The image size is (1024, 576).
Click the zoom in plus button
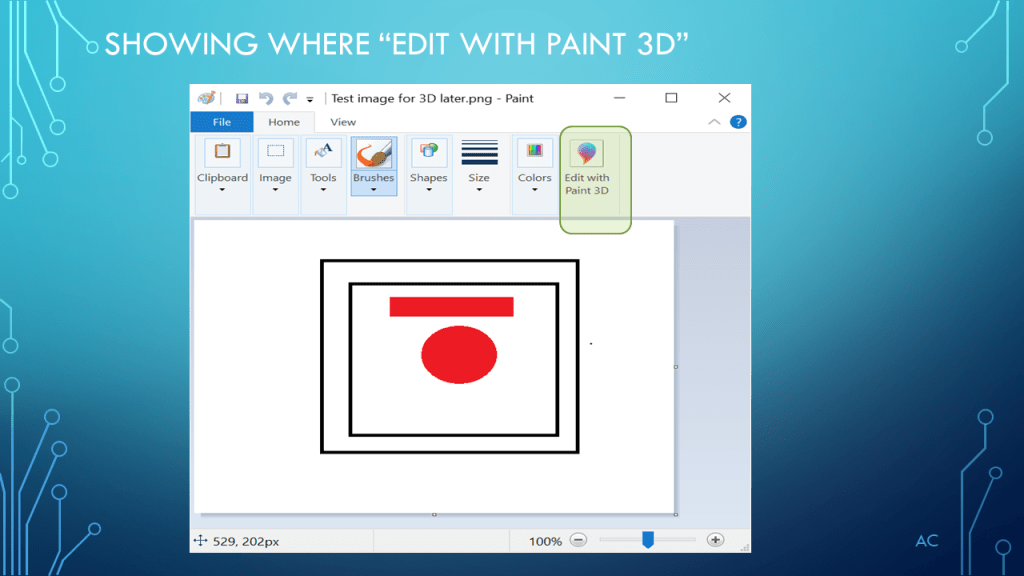(x=715, y=540)
